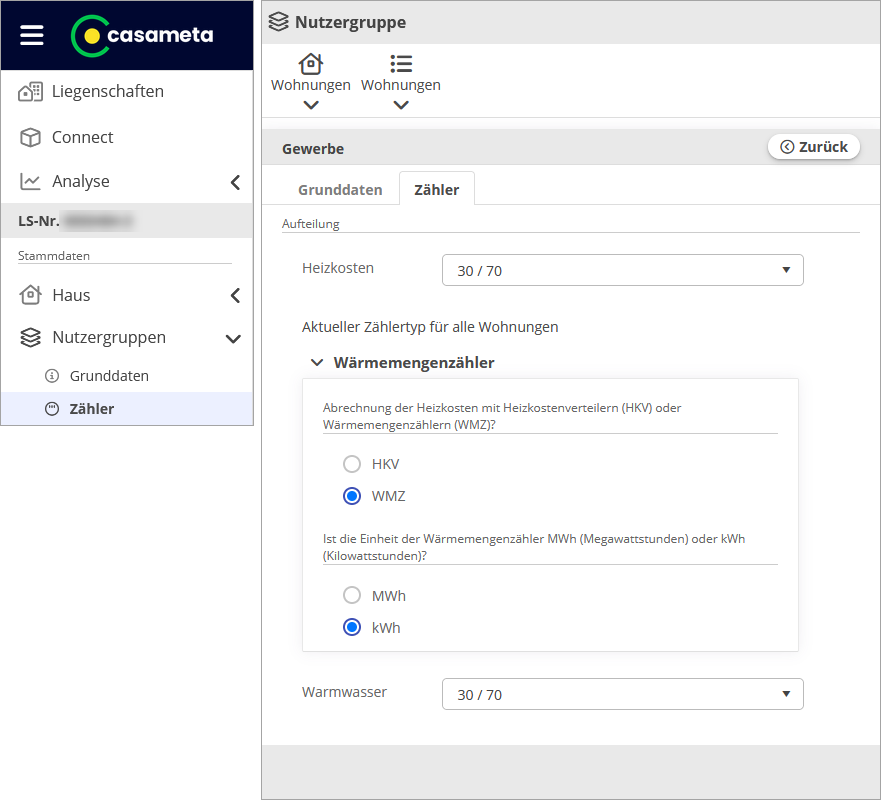Open the hamburger menu icon

(32, 35)
